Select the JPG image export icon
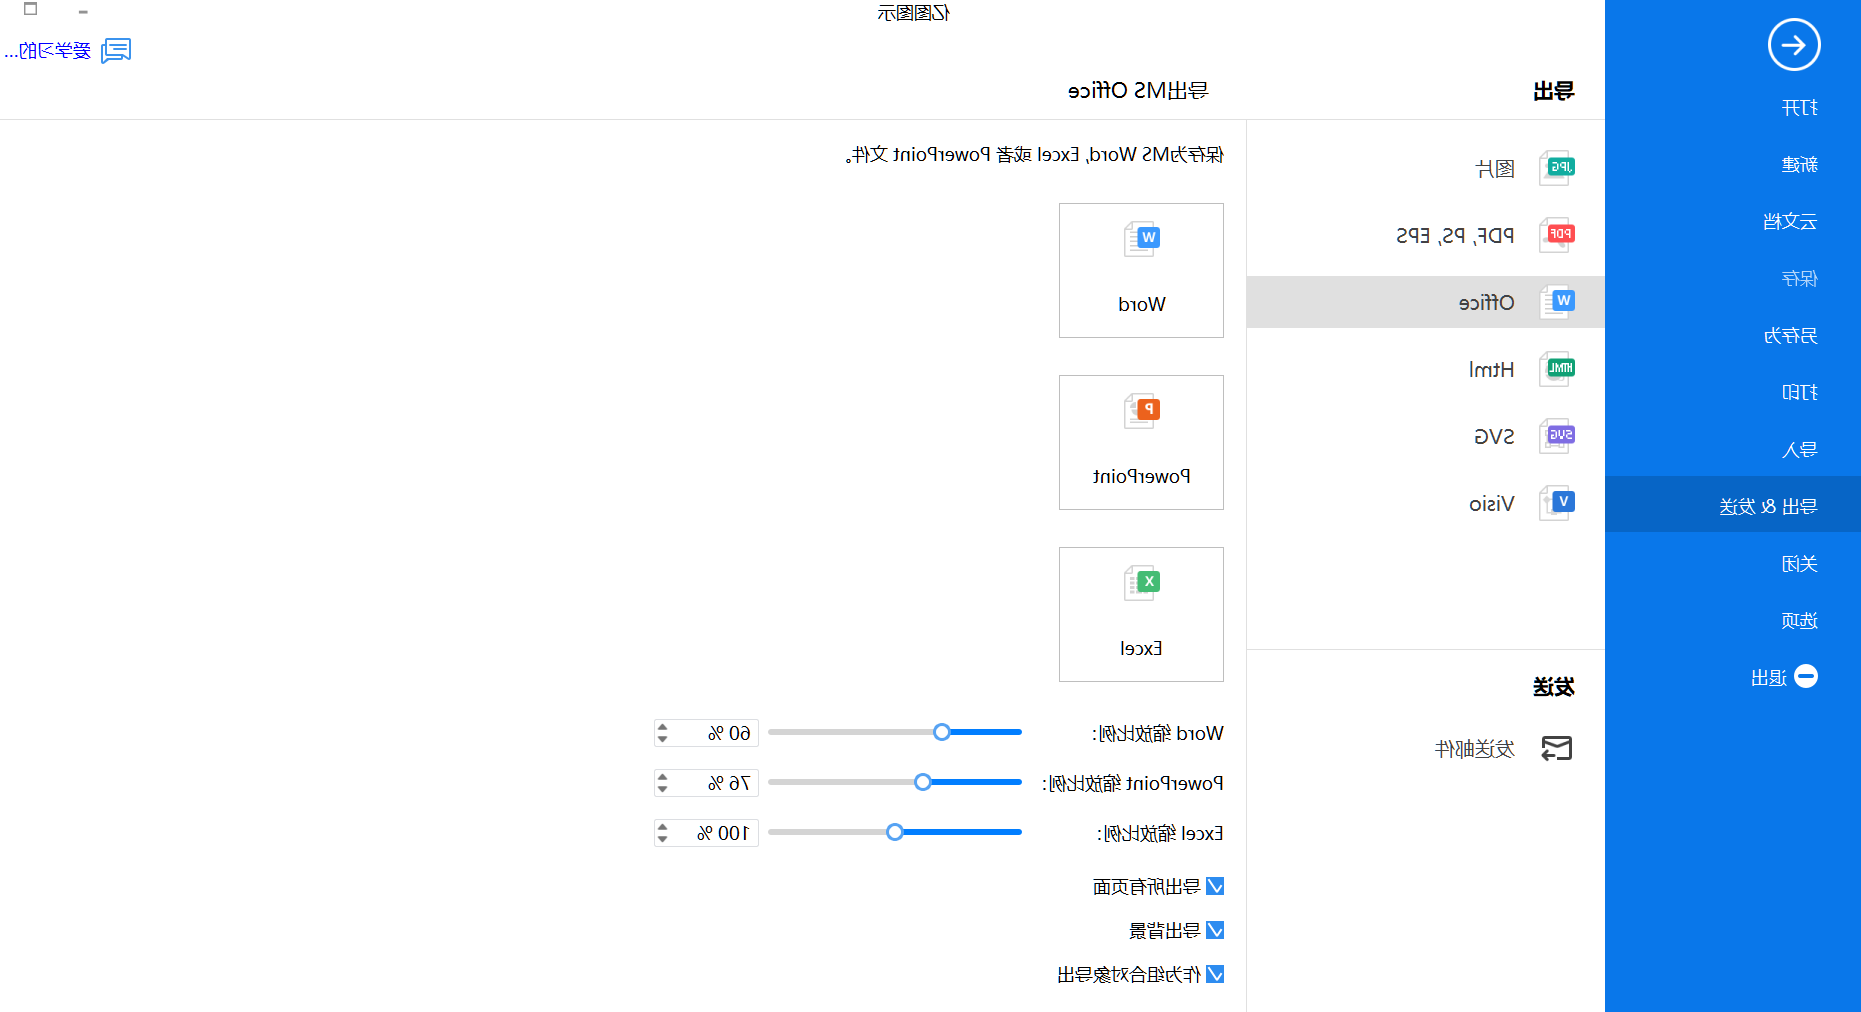1861x1012 pixels. coord(1558,168)
